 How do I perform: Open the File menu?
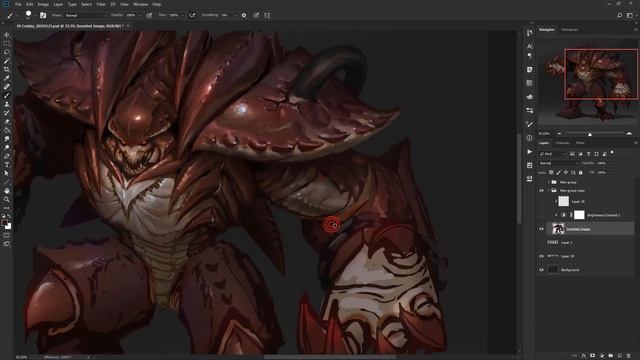tap(18, 4)
